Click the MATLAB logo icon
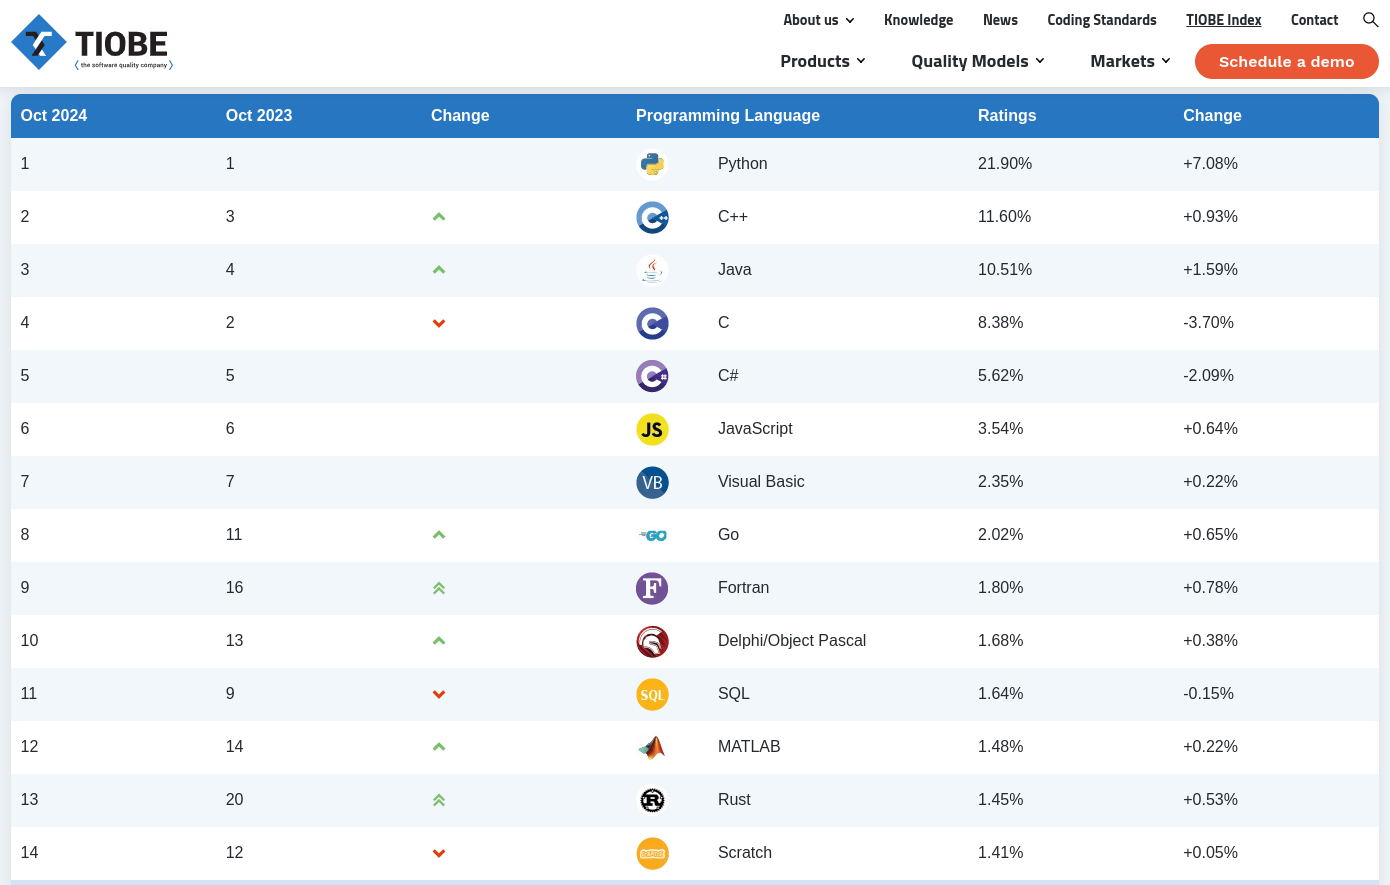 652,747
